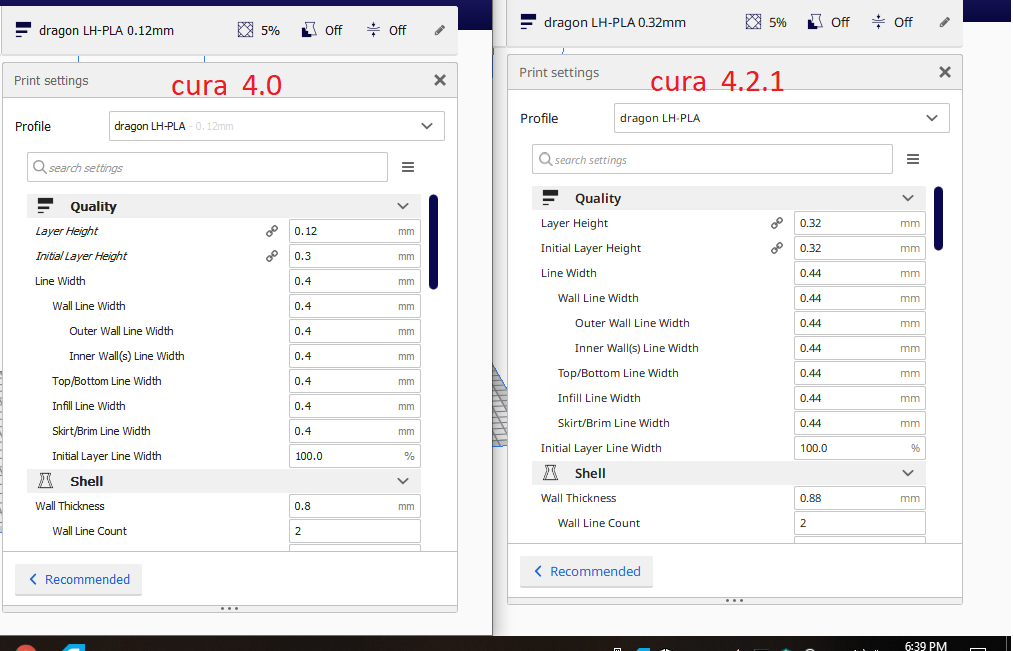
Task: Click the Top/Bottom Line Width 0.4 field
Action: click(x=355, y=381)
